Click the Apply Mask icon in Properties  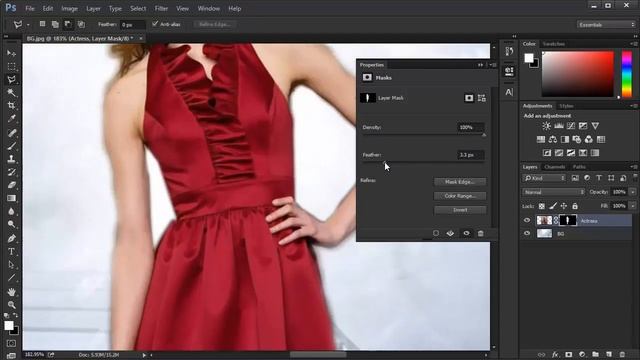450,233
